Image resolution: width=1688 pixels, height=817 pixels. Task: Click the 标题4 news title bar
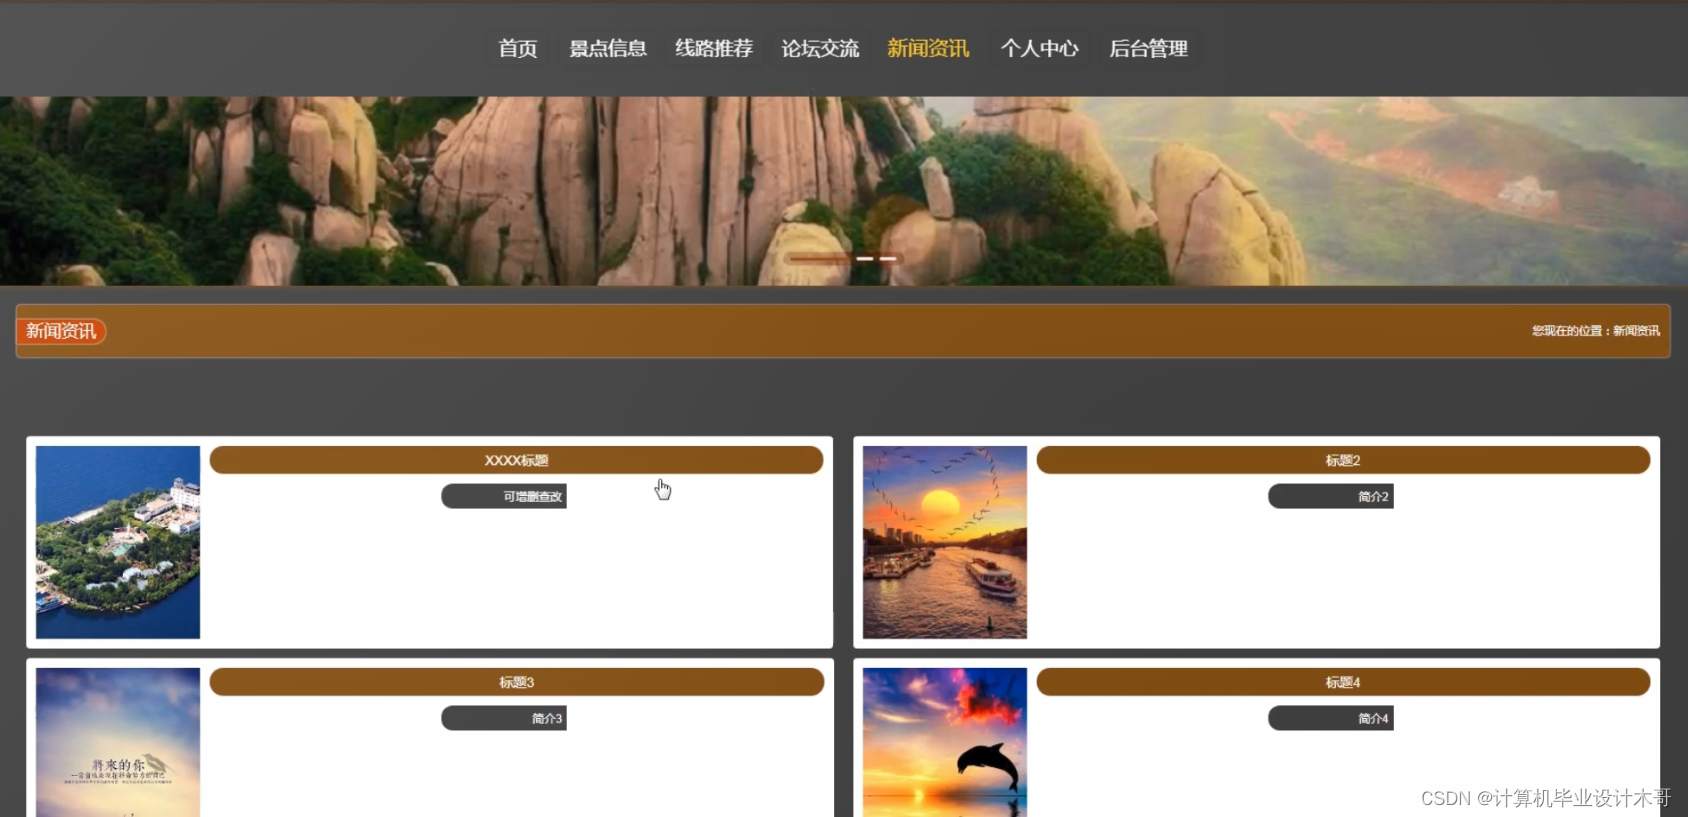pyautogui.click(x=1343, y=682)
